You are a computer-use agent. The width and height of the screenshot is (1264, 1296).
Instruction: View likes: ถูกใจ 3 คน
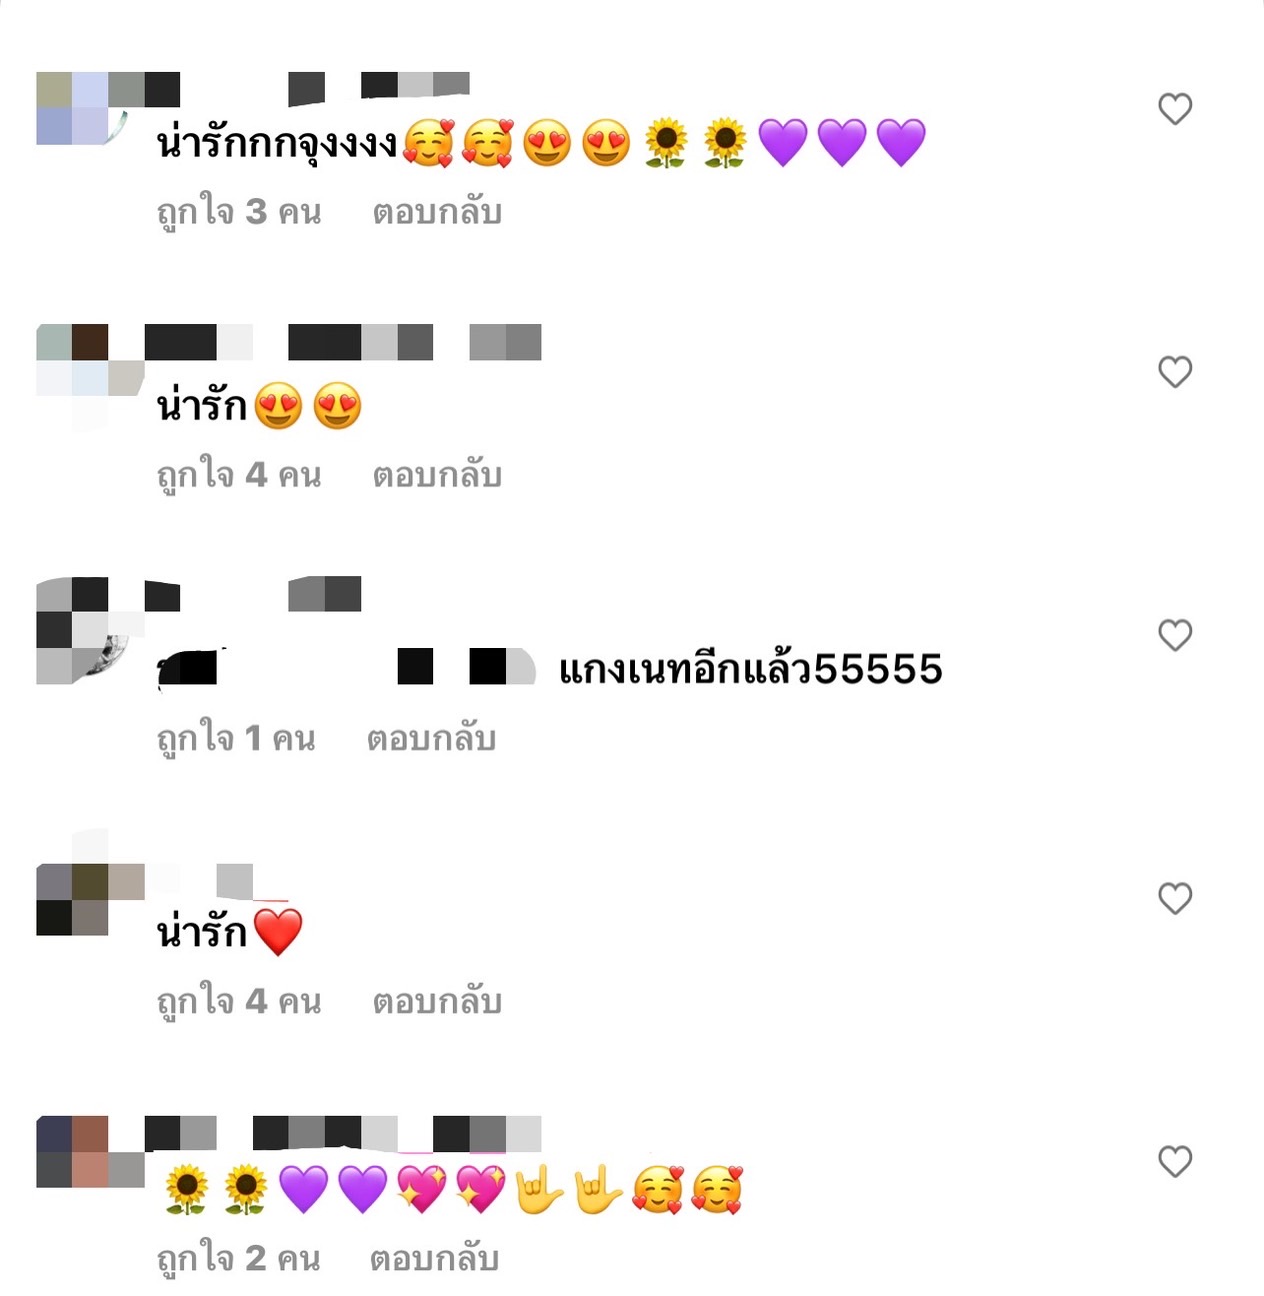(239, 212)
